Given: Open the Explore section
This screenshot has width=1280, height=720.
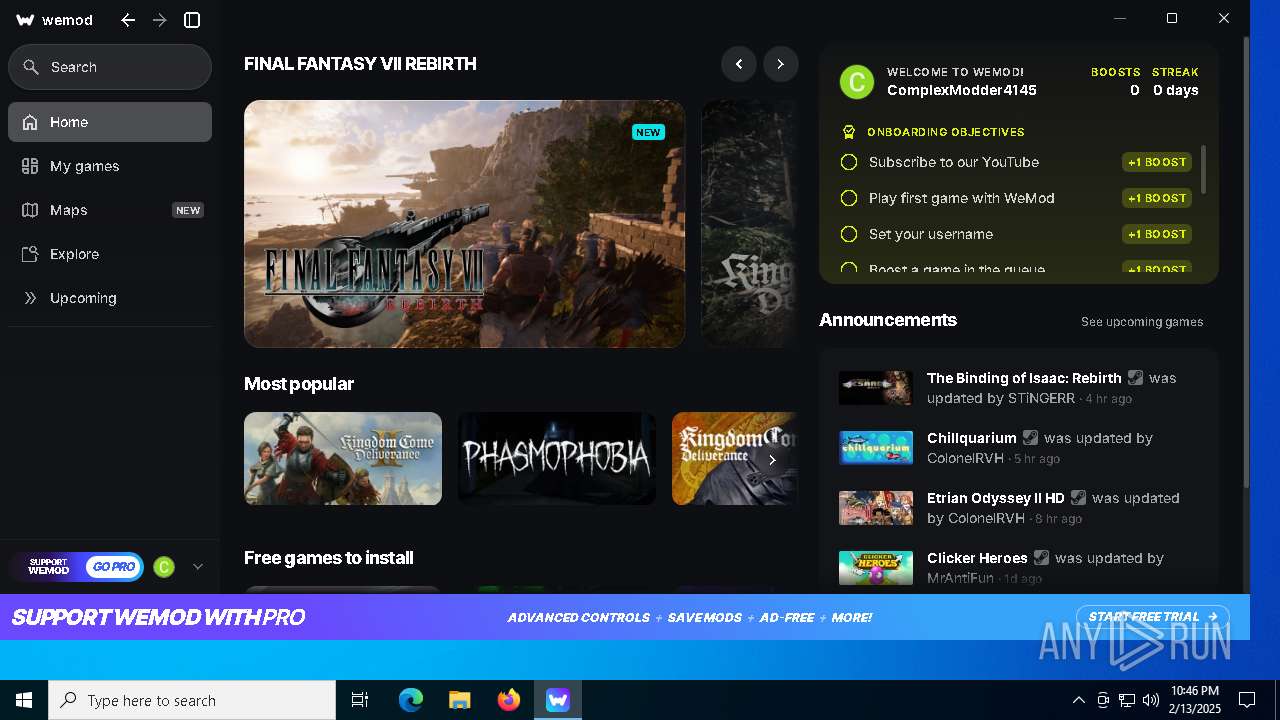Looking at the screenshot, I should (110, 254).
